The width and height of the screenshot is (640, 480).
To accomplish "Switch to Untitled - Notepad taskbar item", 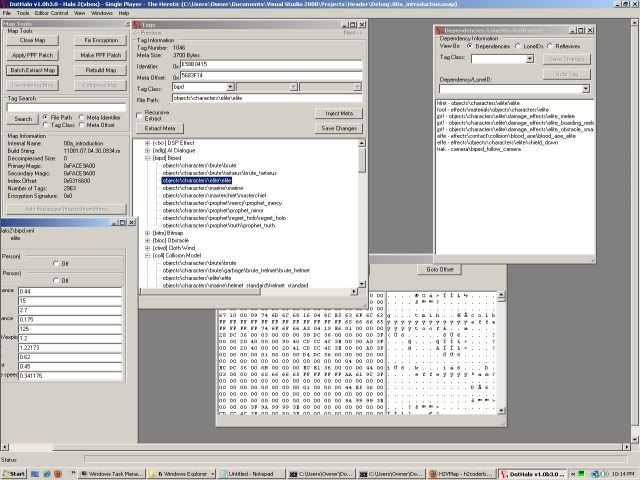I will pos(251,473).
